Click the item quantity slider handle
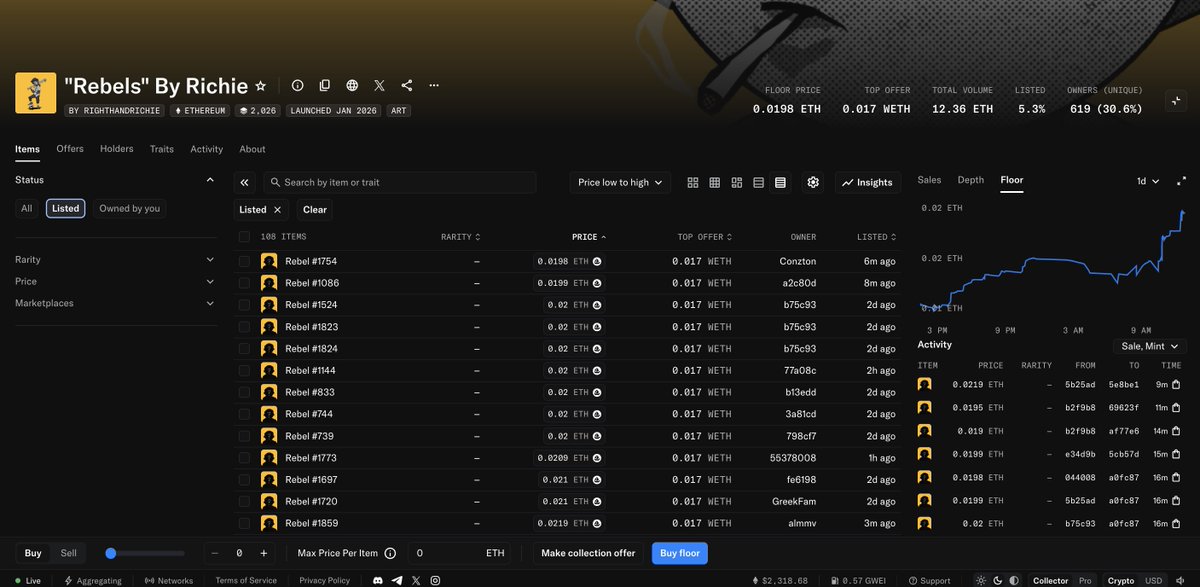The height and width of the screenshot is (587, 1200). [x=111, y=553]
